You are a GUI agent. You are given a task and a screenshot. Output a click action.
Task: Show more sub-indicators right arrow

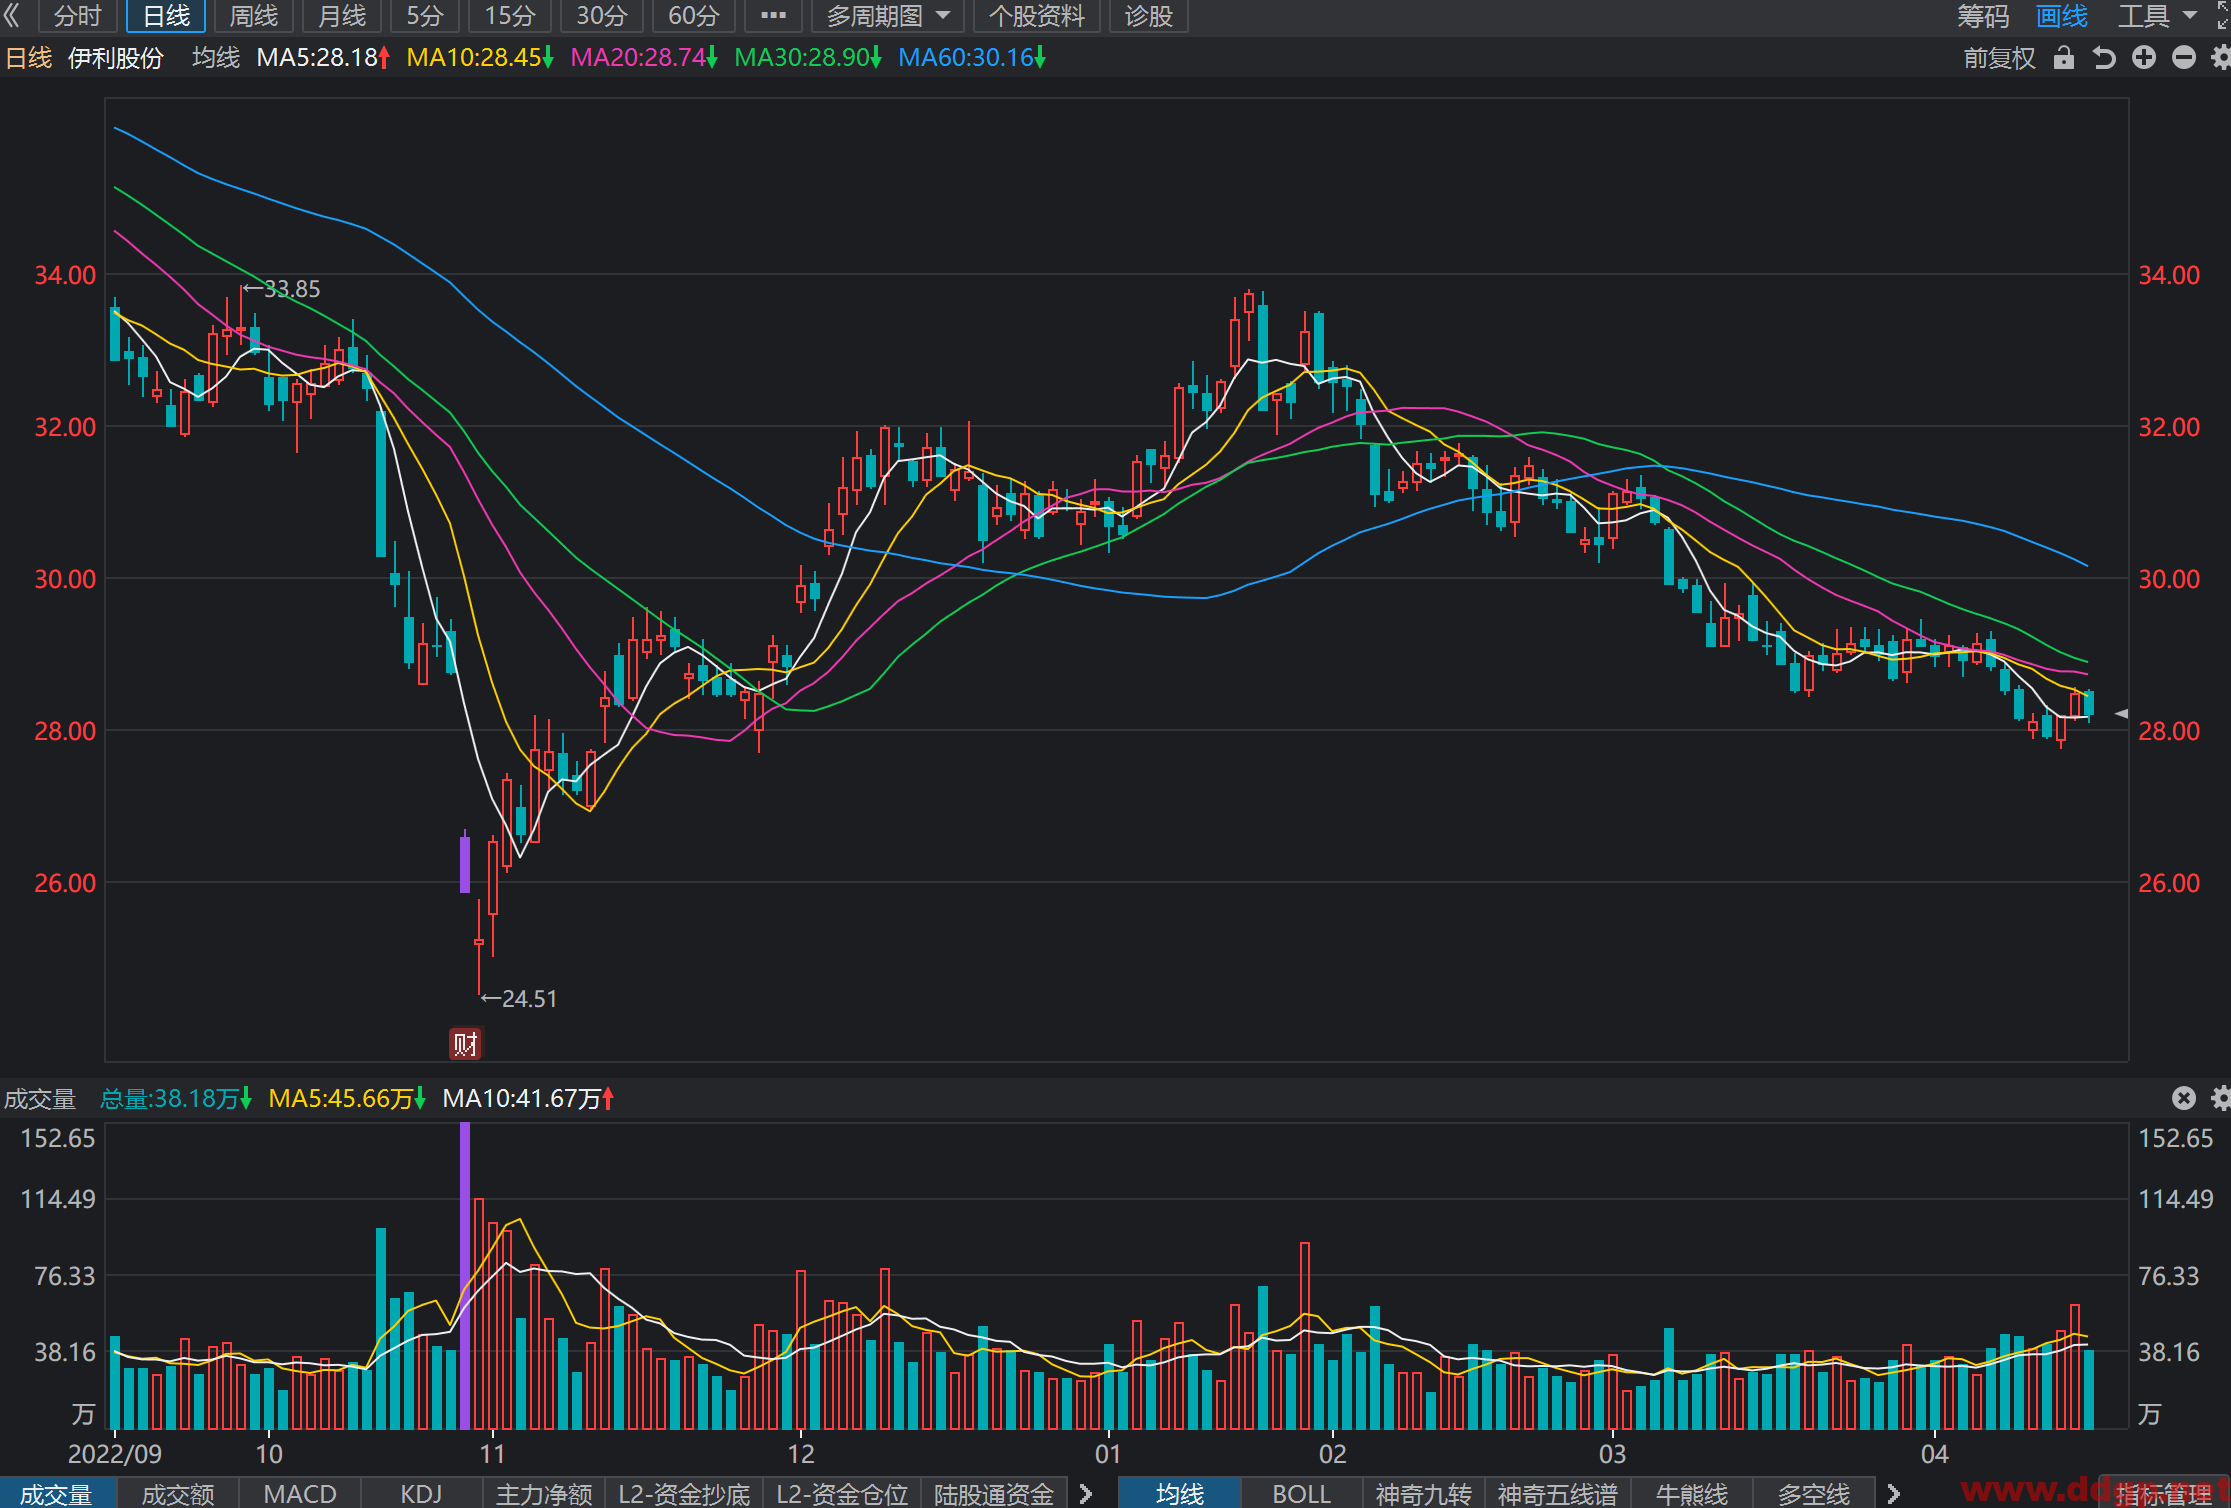(1086, 1493)
